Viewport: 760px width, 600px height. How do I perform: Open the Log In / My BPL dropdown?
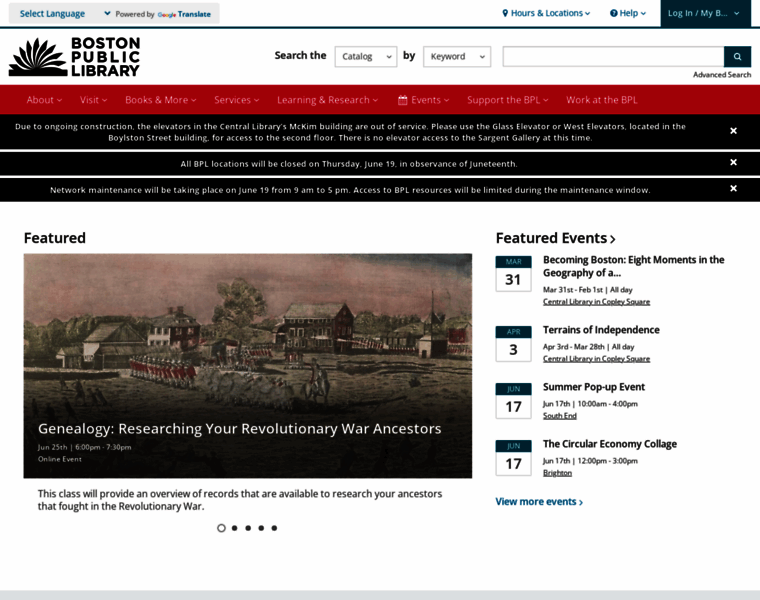[705, 13]
